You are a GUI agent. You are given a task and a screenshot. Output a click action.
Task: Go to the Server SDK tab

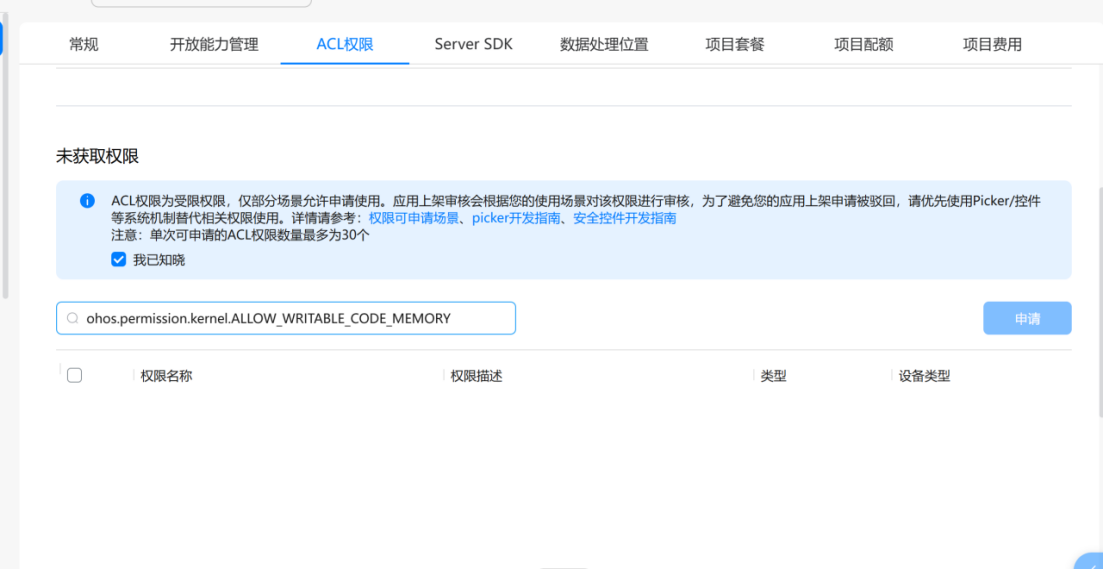point(473,44)
